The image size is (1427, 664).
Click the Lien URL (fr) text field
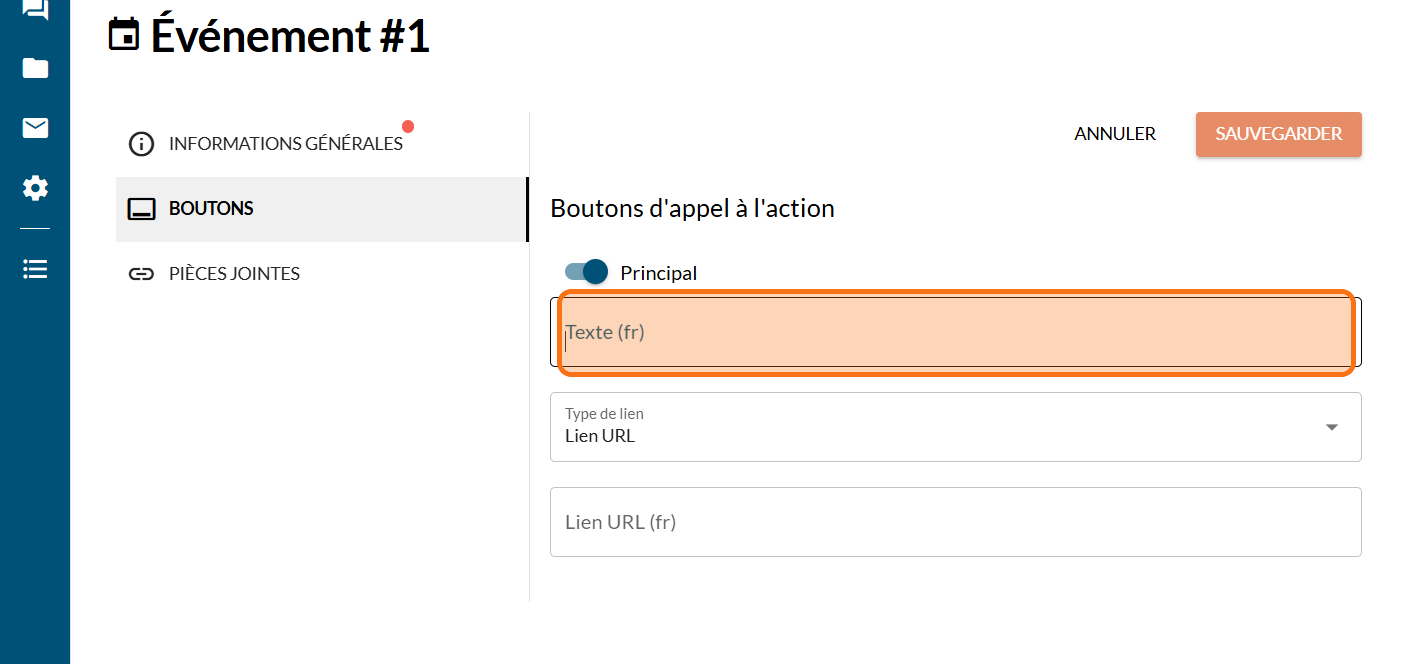tap(955, 522)
